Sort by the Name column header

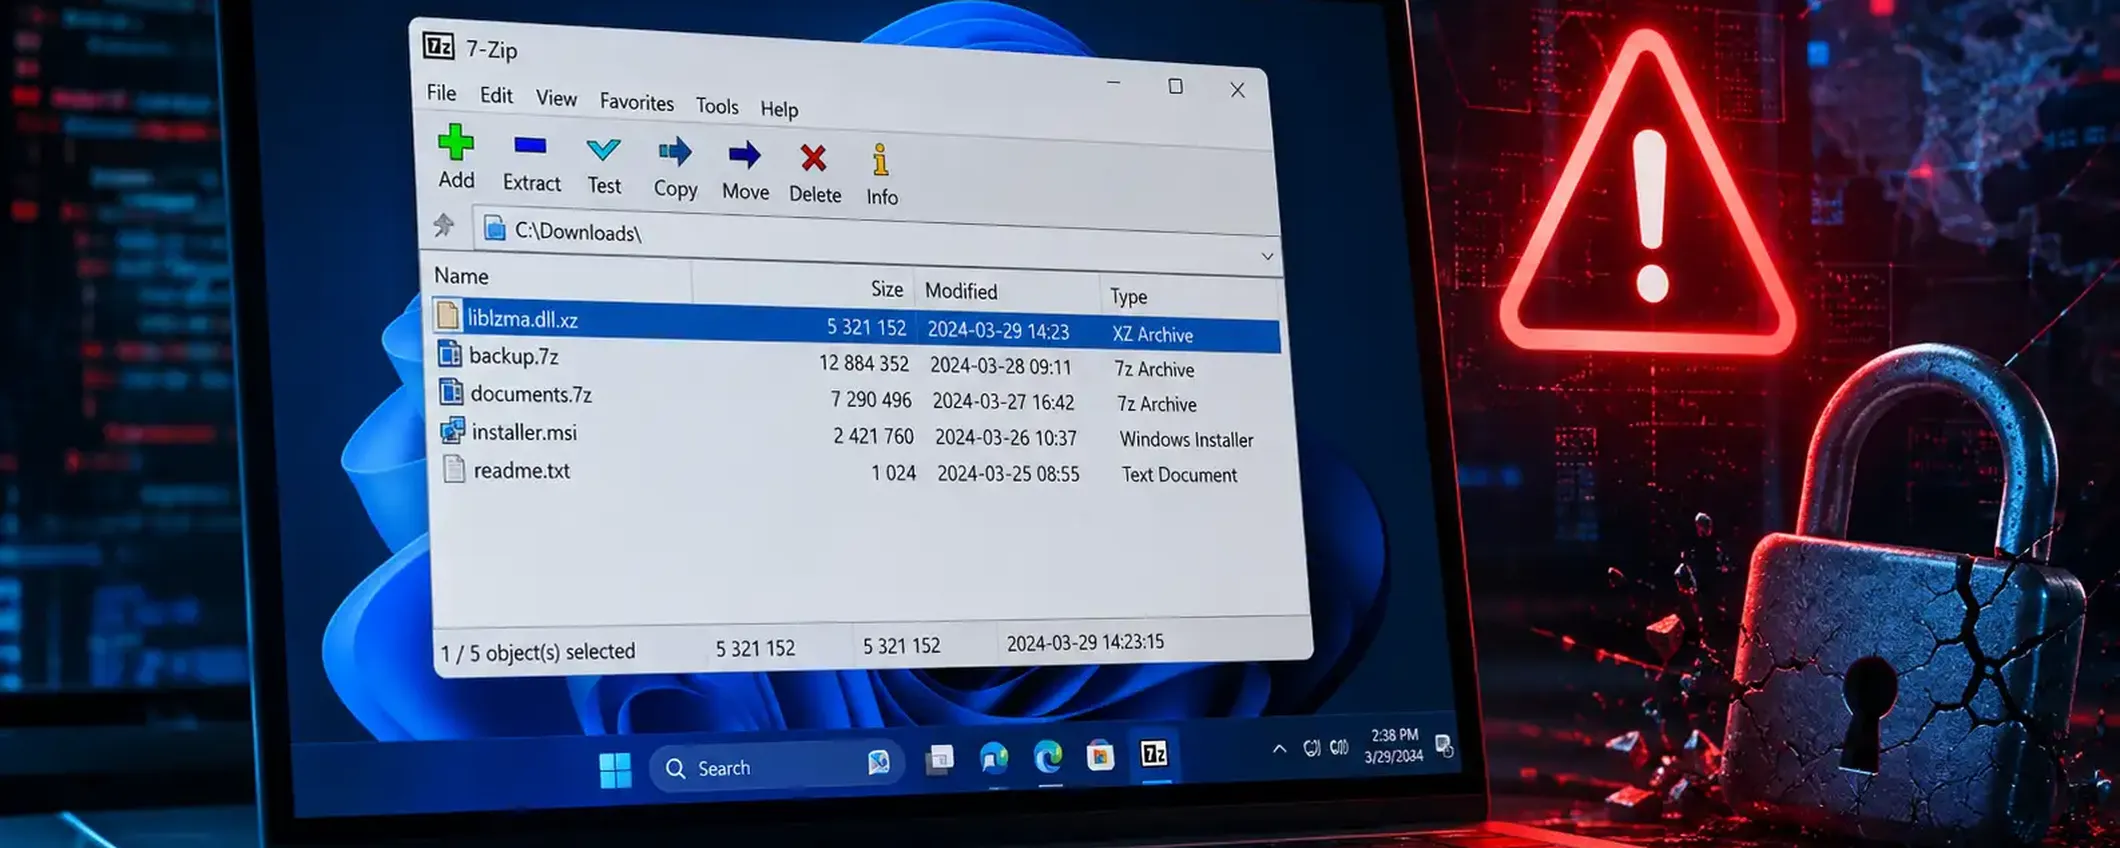(461, 276)
